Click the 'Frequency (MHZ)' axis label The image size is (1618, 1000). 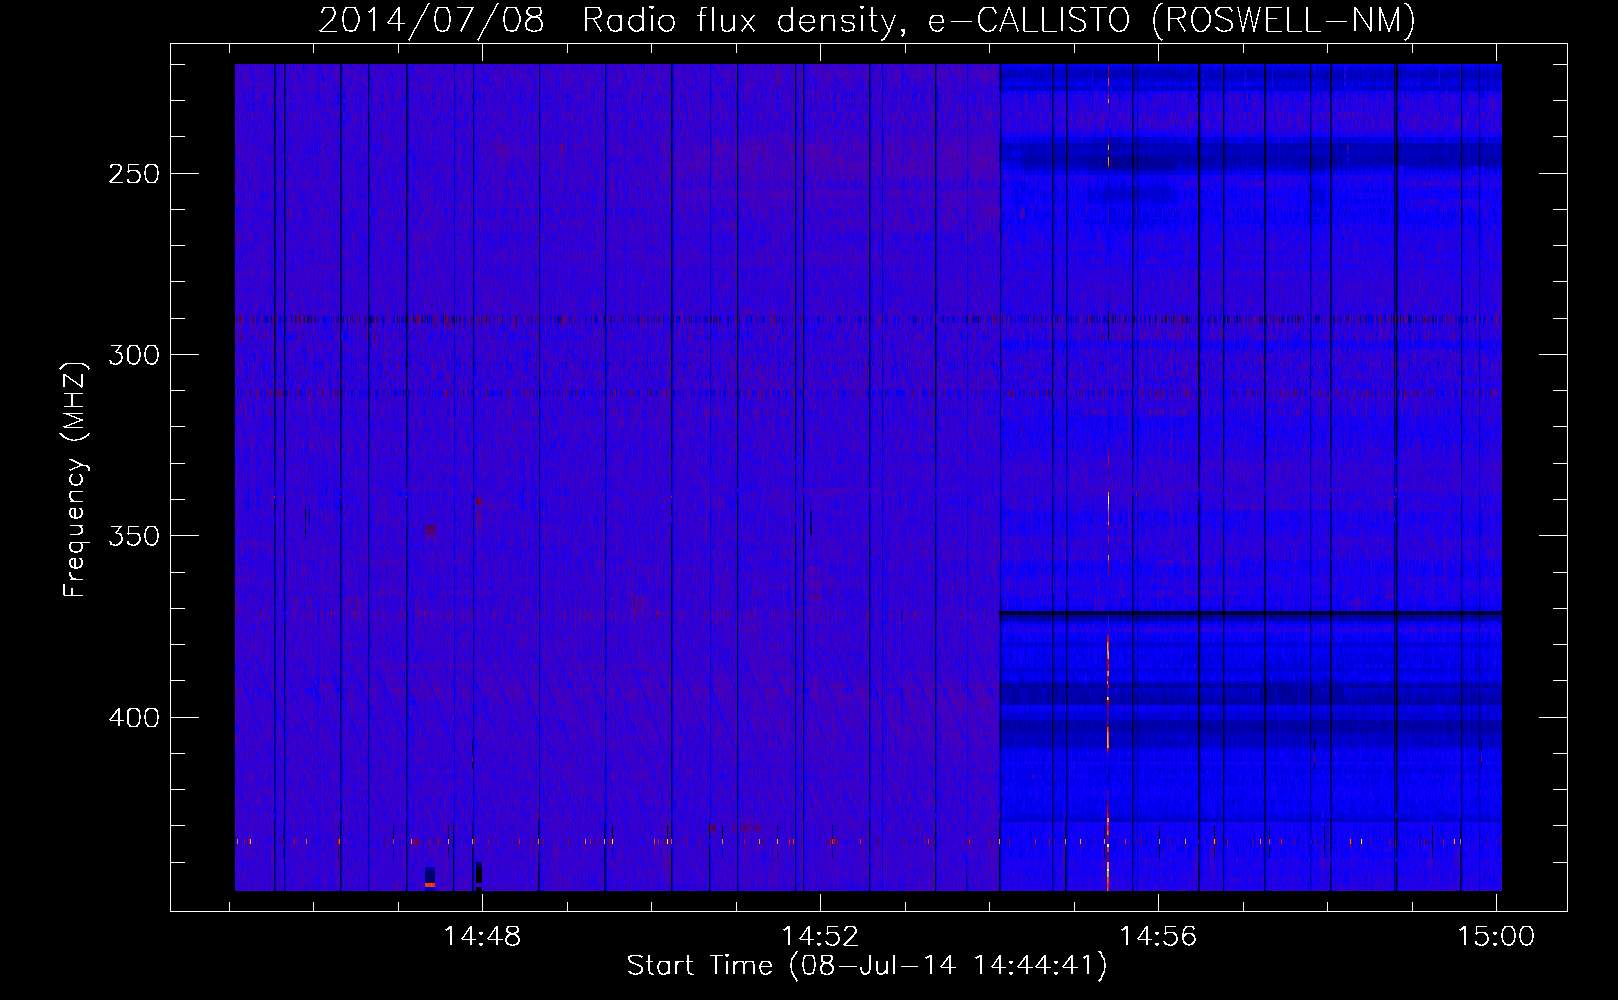pos(75,479)
